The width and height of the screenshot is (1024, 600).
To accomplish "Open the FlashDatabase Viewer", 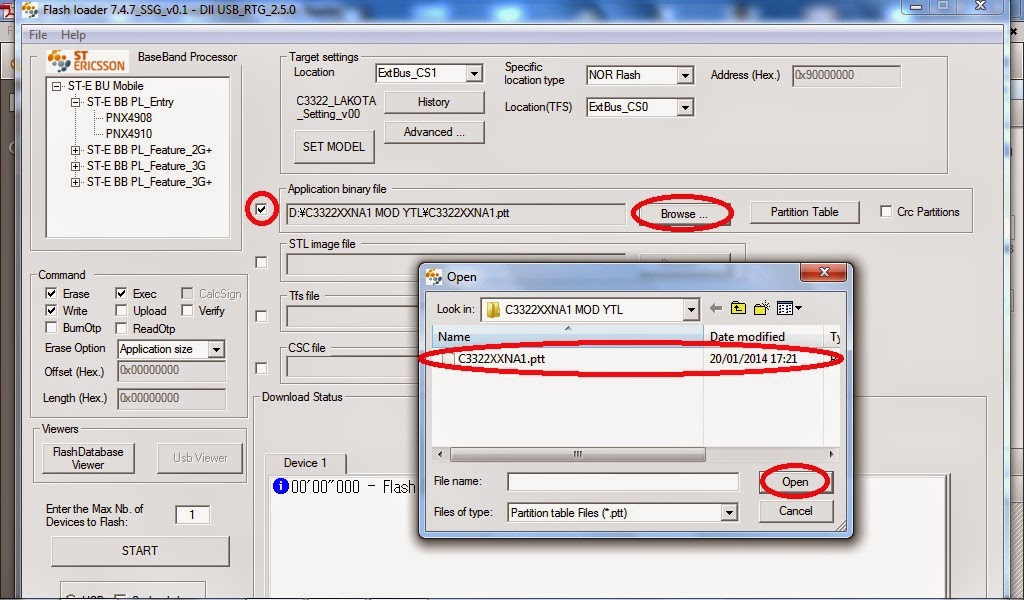I will pos(88,458).
